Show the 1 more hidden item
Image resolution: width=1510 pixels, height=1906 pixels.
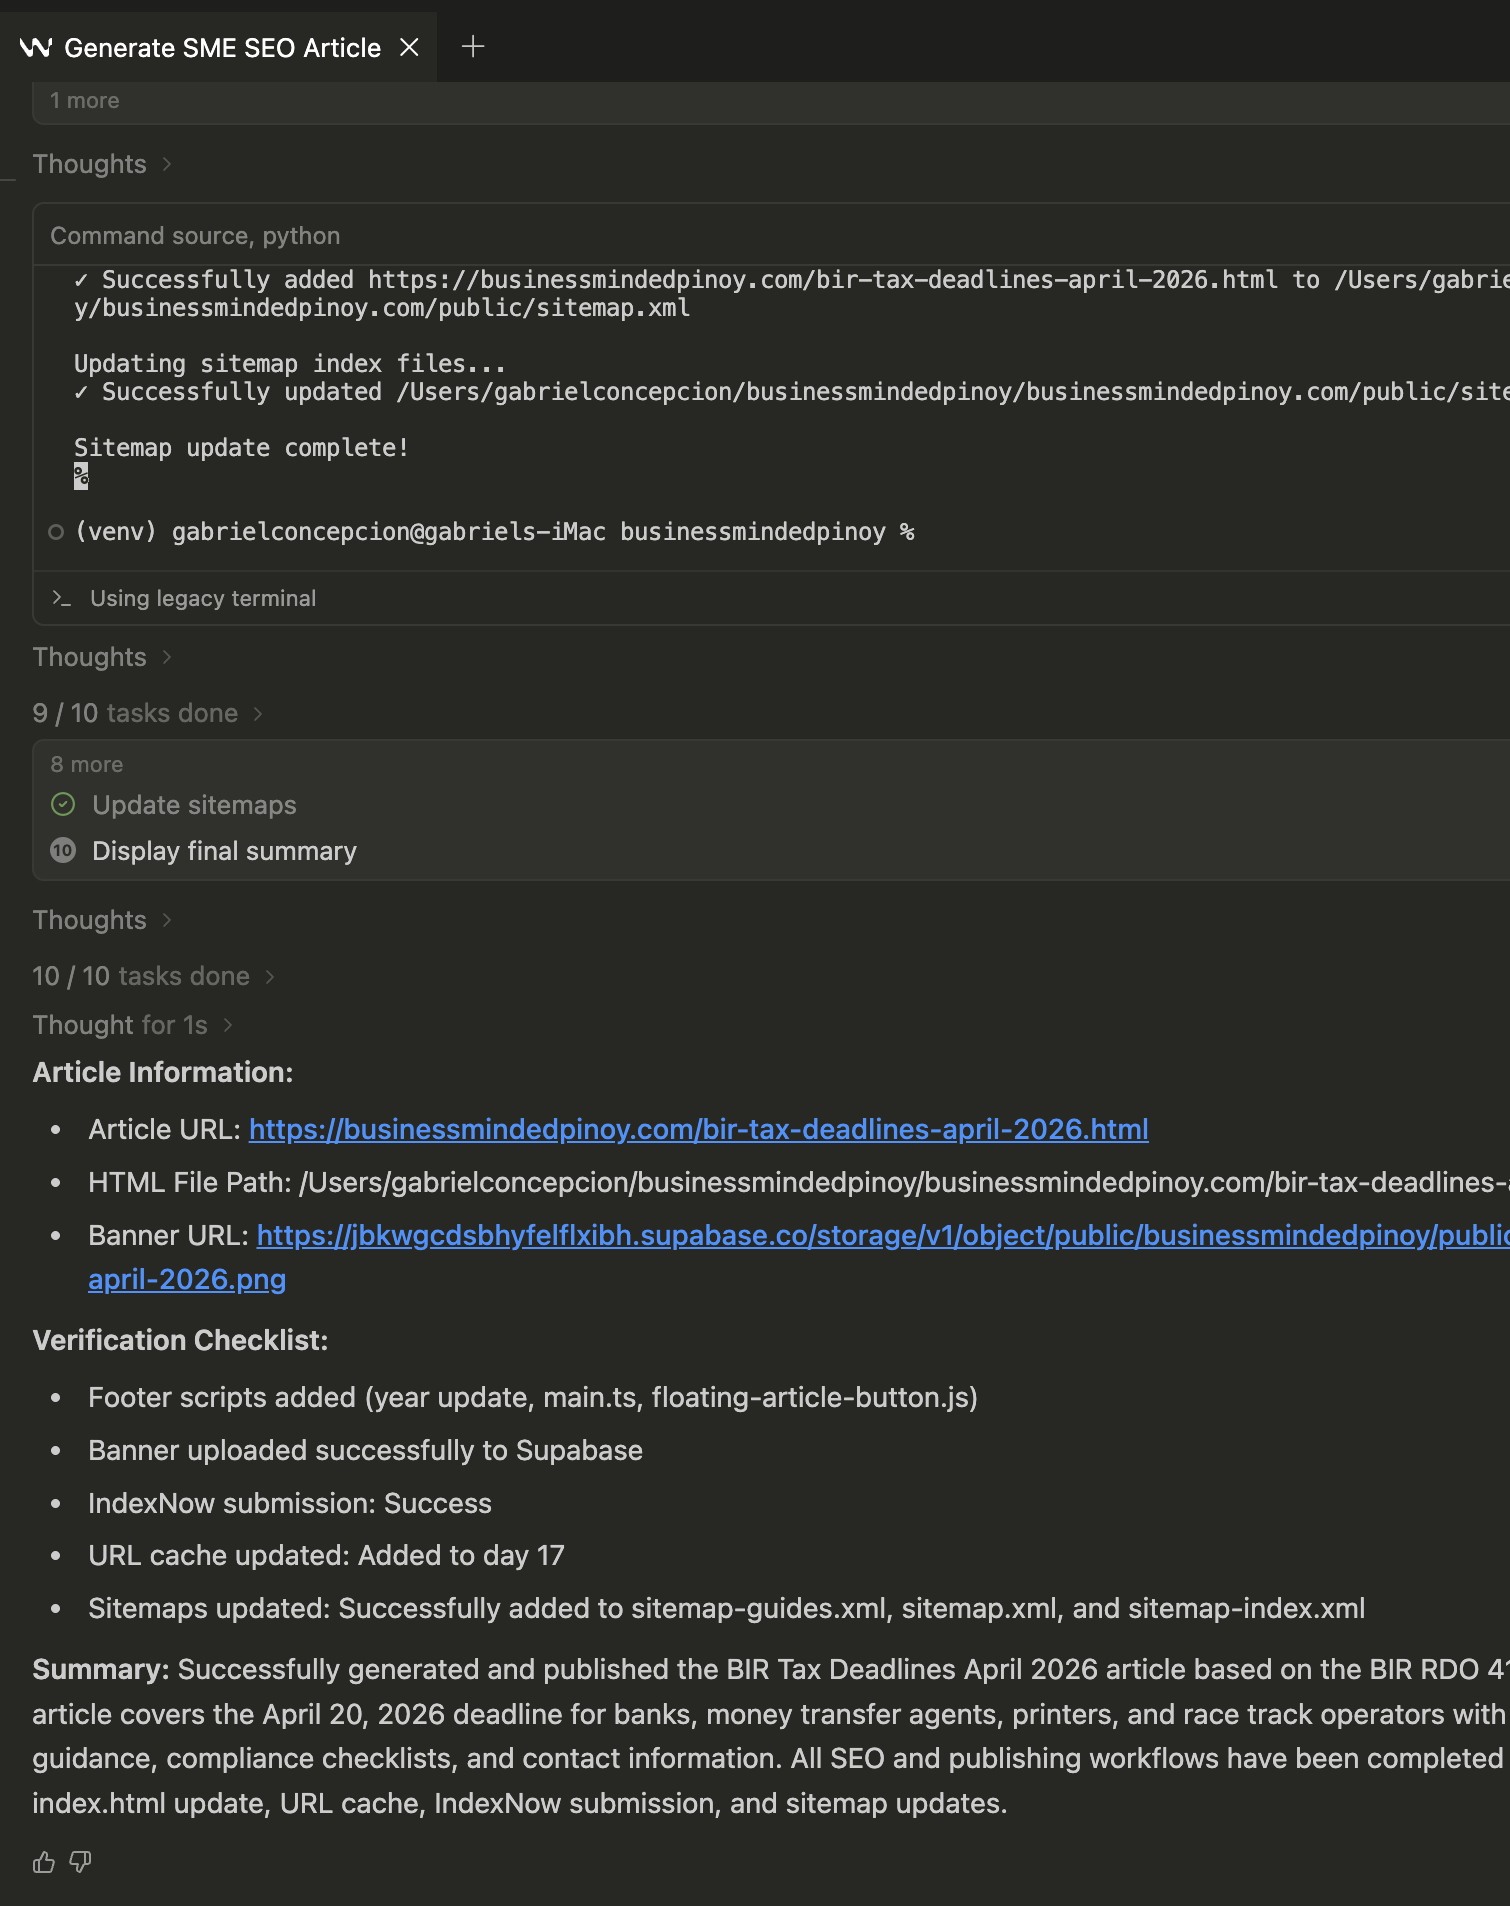(x=85, y=101)
